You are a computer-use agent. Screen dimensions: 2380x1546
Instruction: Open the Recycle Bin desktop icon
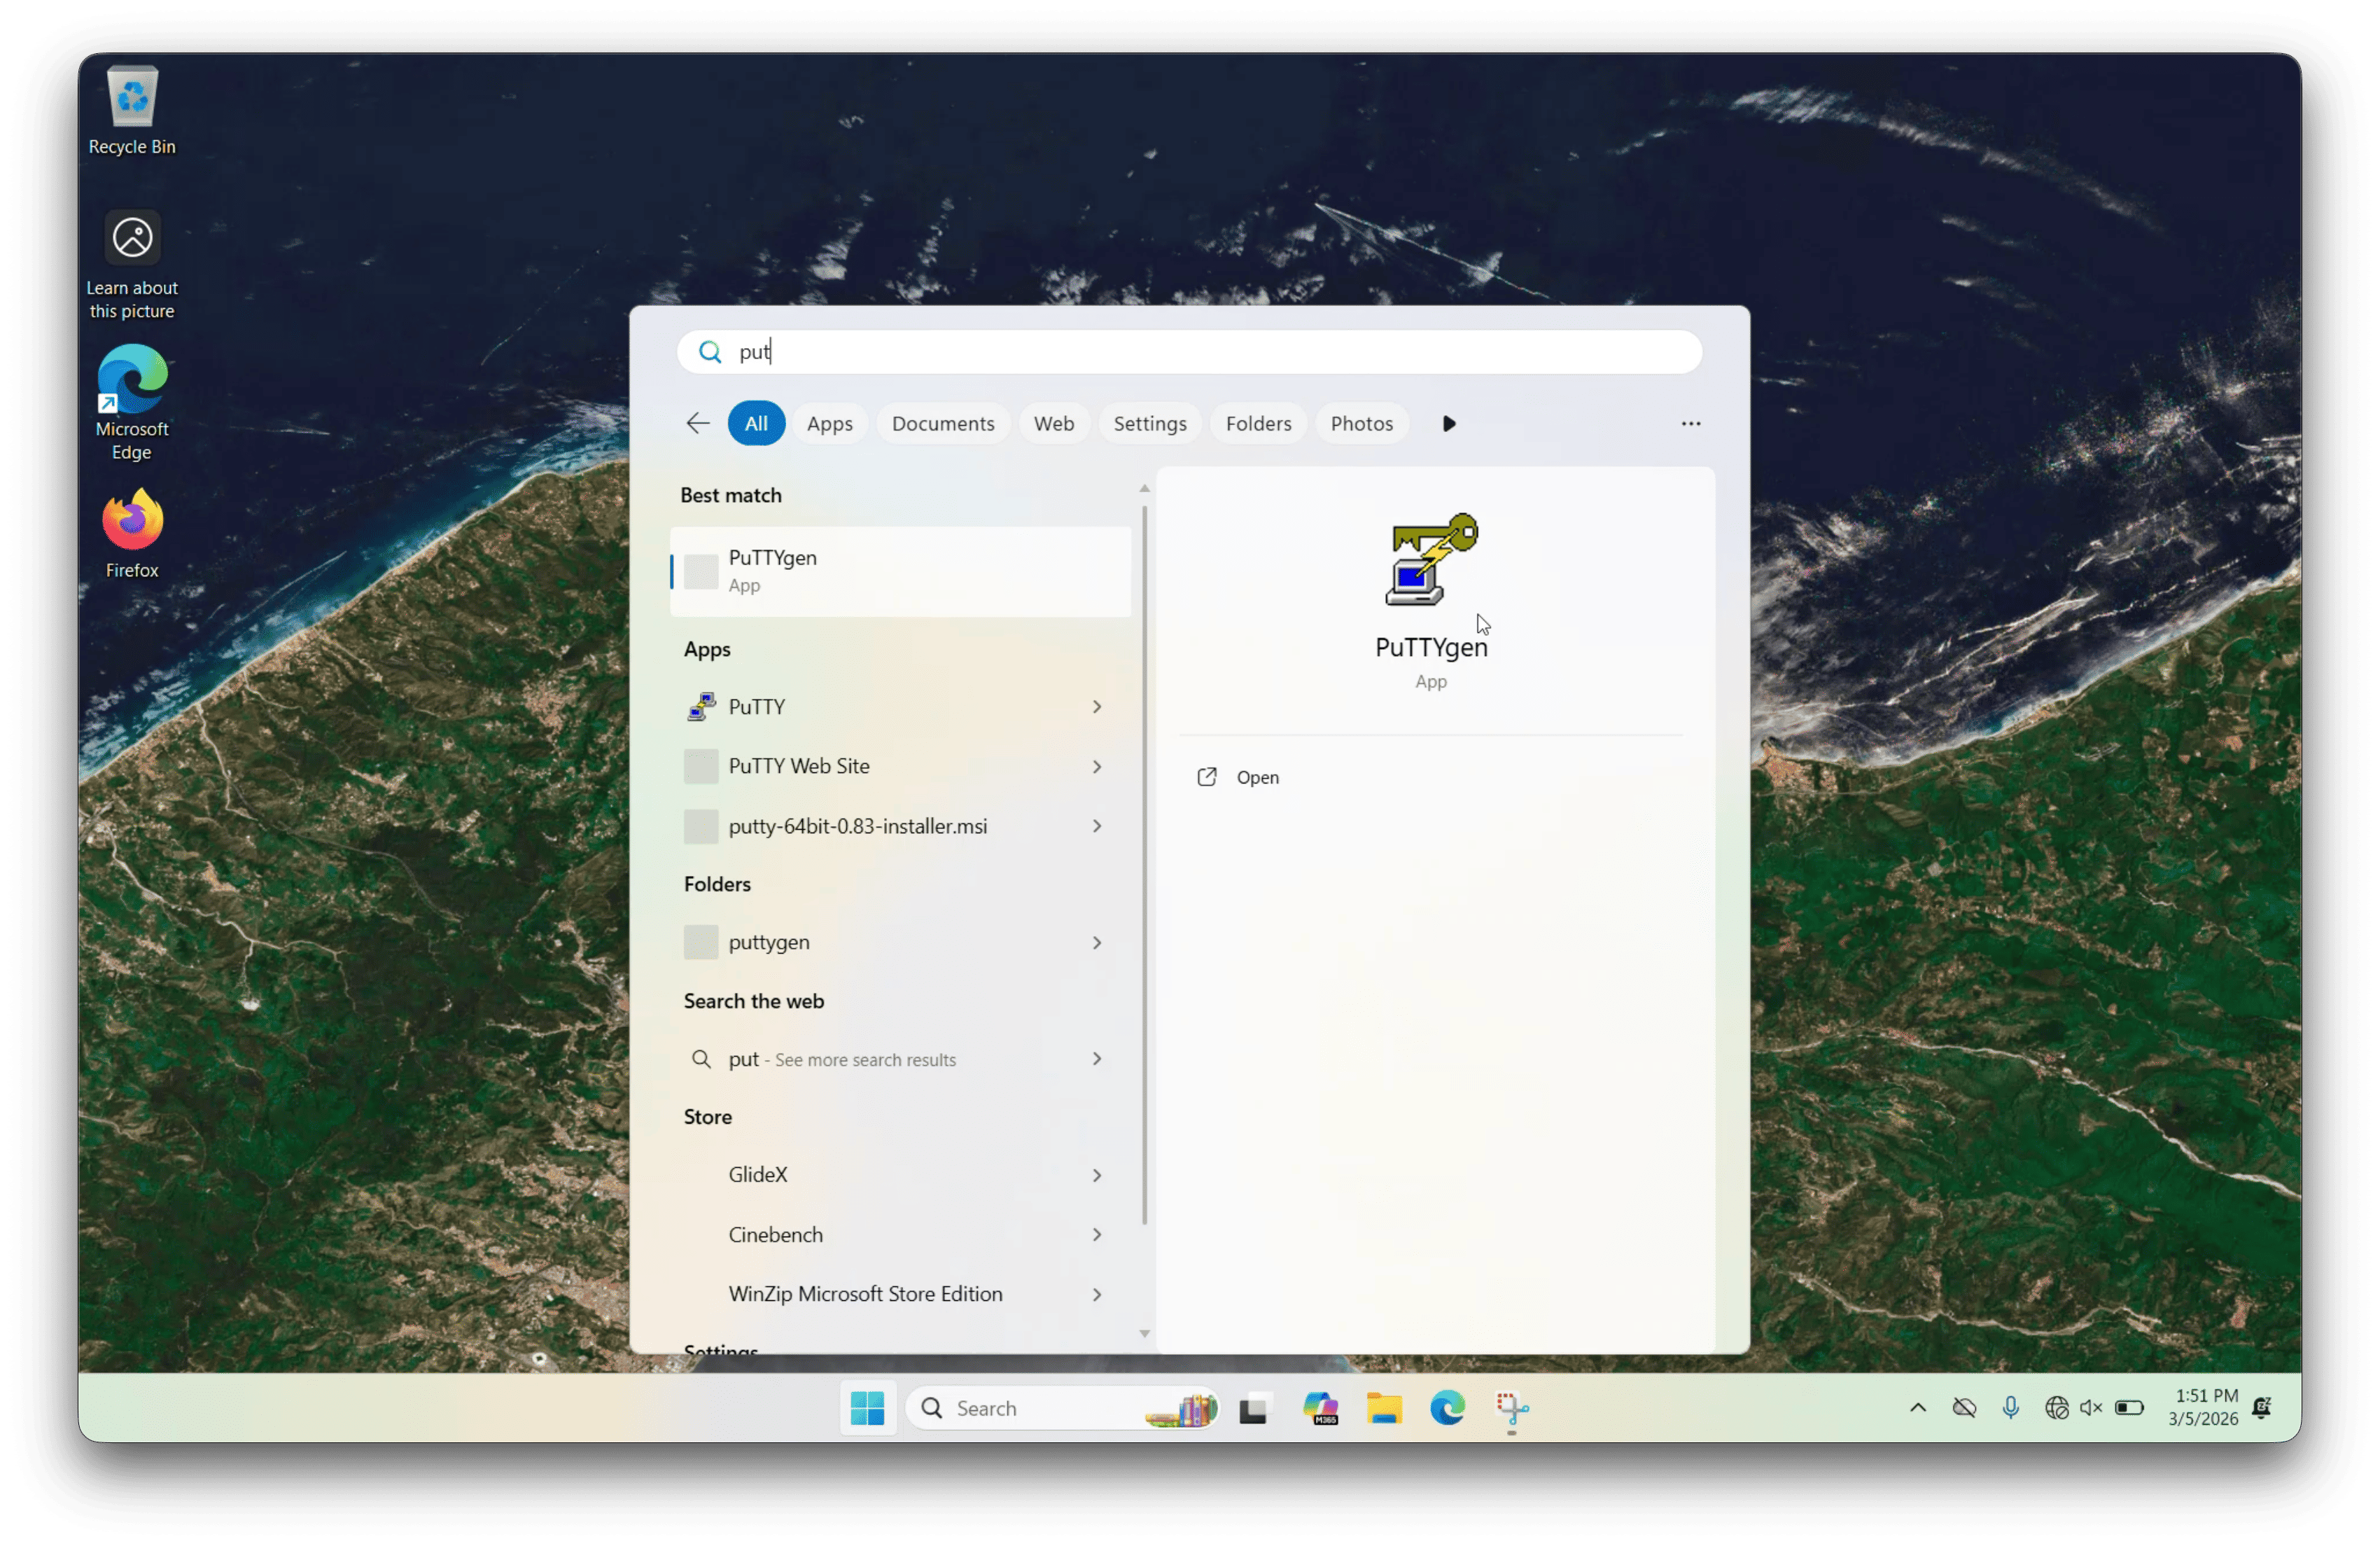point(132,110)
